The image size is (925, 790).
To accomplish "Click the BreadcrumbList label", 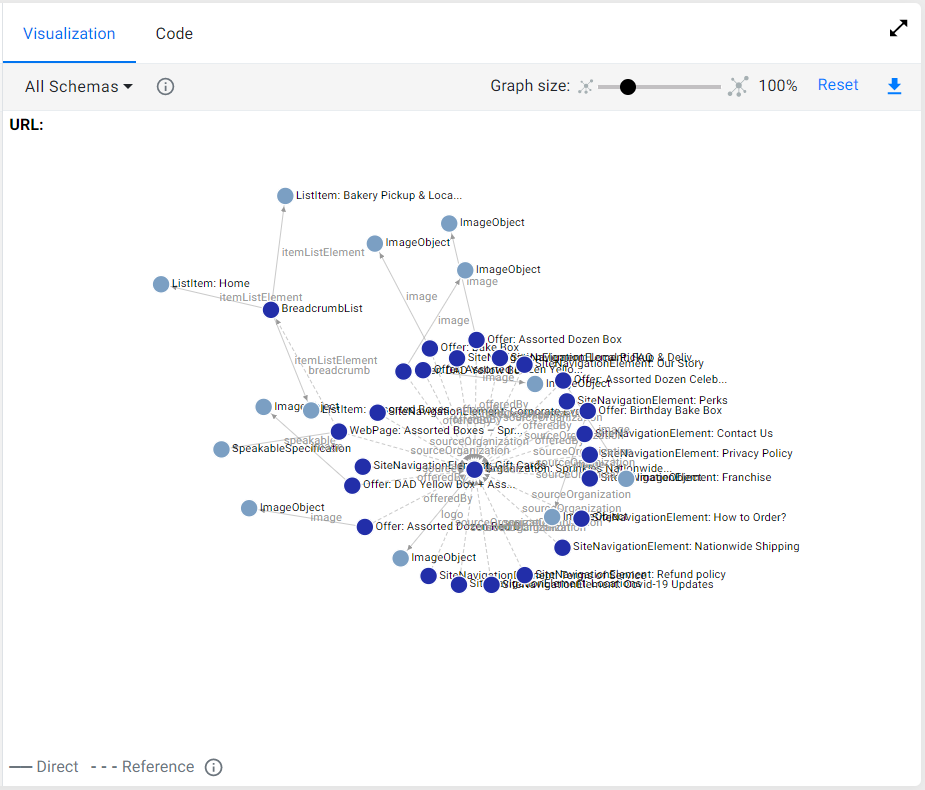I will coord(322,309).
